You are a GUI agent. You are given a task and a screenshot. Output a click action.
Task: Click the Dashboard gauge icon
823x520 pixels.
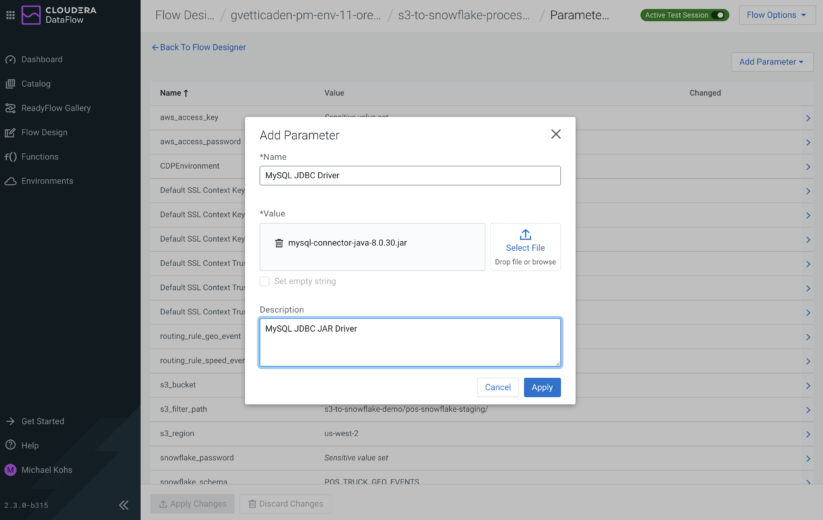click(x=10, y=59)
